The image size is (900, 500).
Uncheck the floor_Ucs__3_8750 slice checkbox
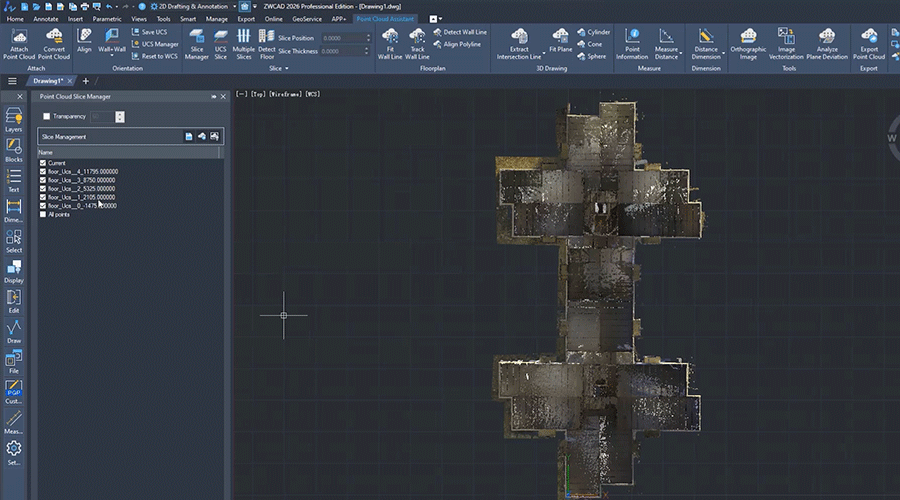click(42, 180)
